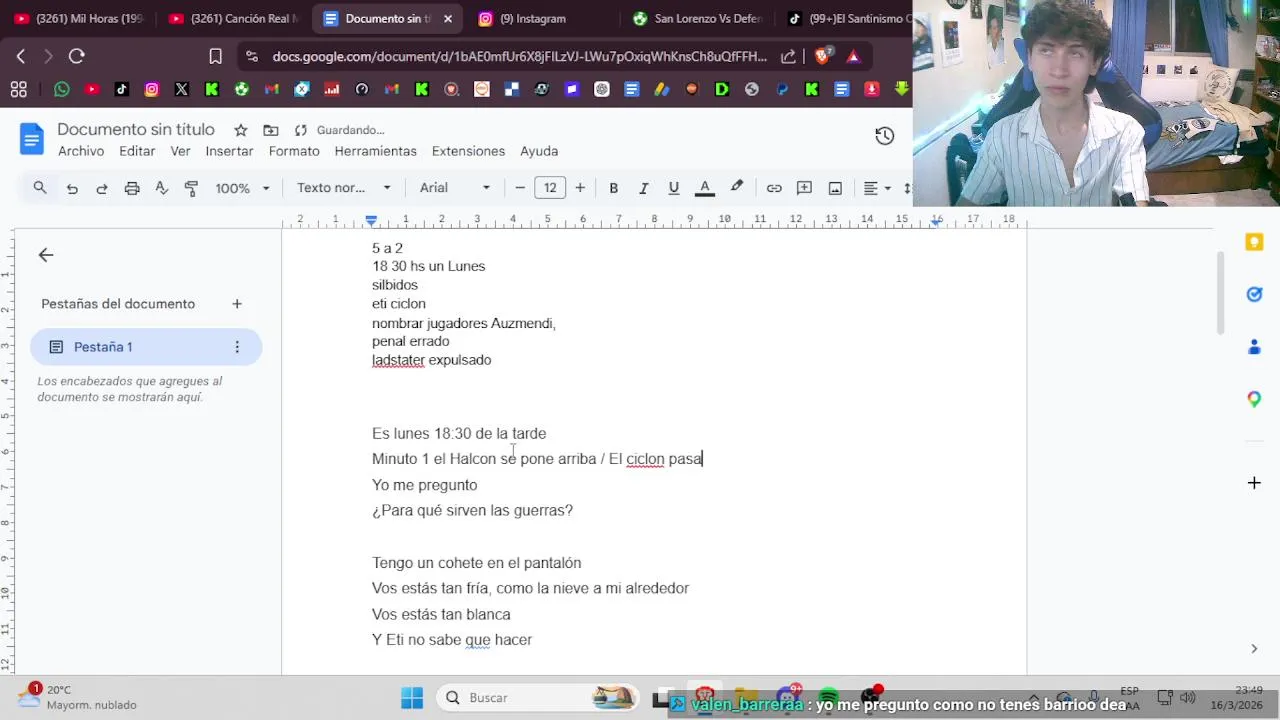Open the Extensiones menu
This screenshot has width=1280, height=720.
(468, 151)
